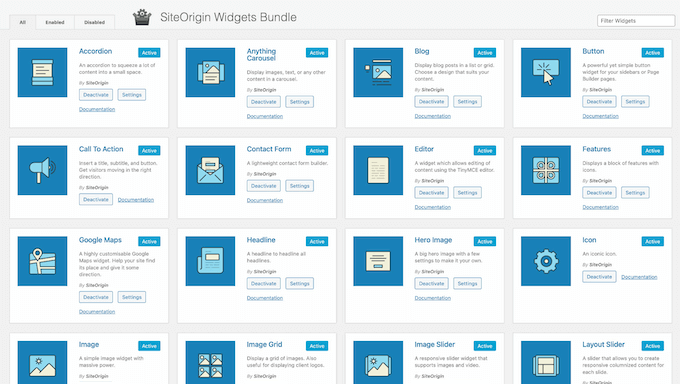Open Hero Image Documentation link
The image size is (680, 384).
click(433, 298)
